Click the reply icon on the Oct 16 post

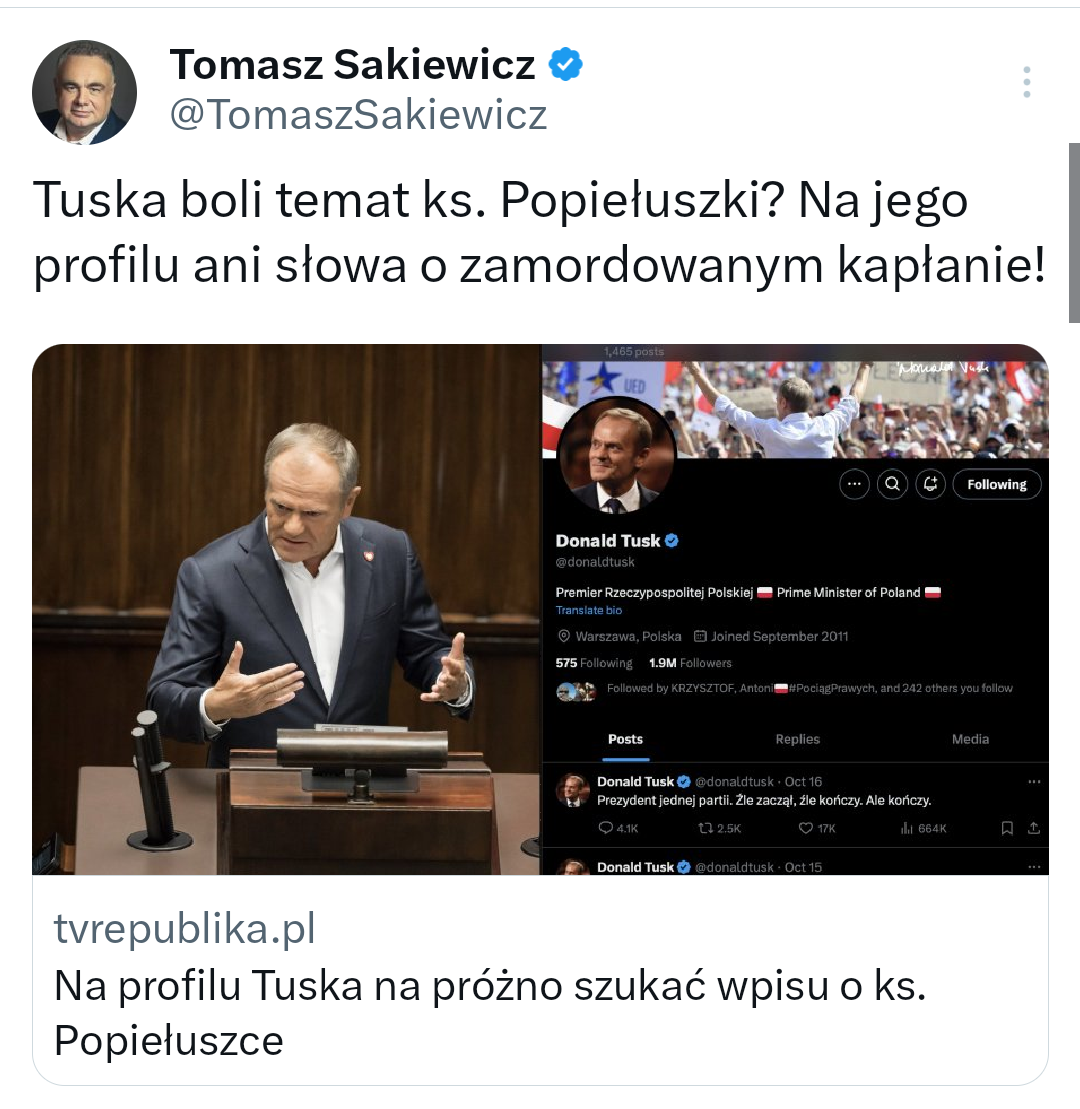click(x=605, y=828)
